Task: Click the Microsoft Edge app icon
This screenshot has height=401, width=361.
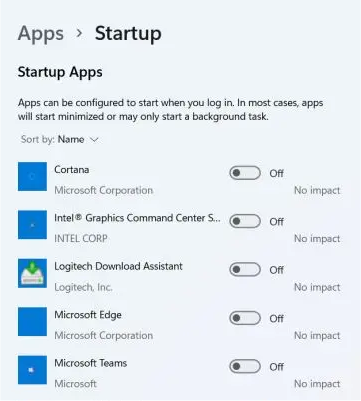Action: point(32,322)
